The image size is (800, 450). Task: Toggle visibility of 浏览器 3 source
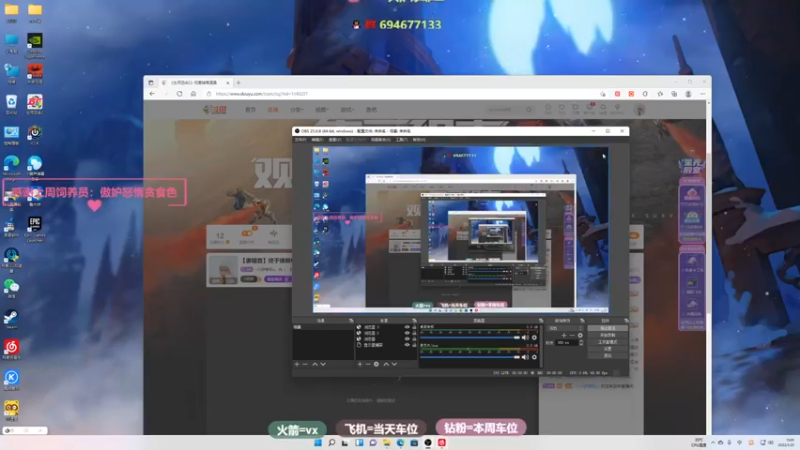tap(407, 327)
